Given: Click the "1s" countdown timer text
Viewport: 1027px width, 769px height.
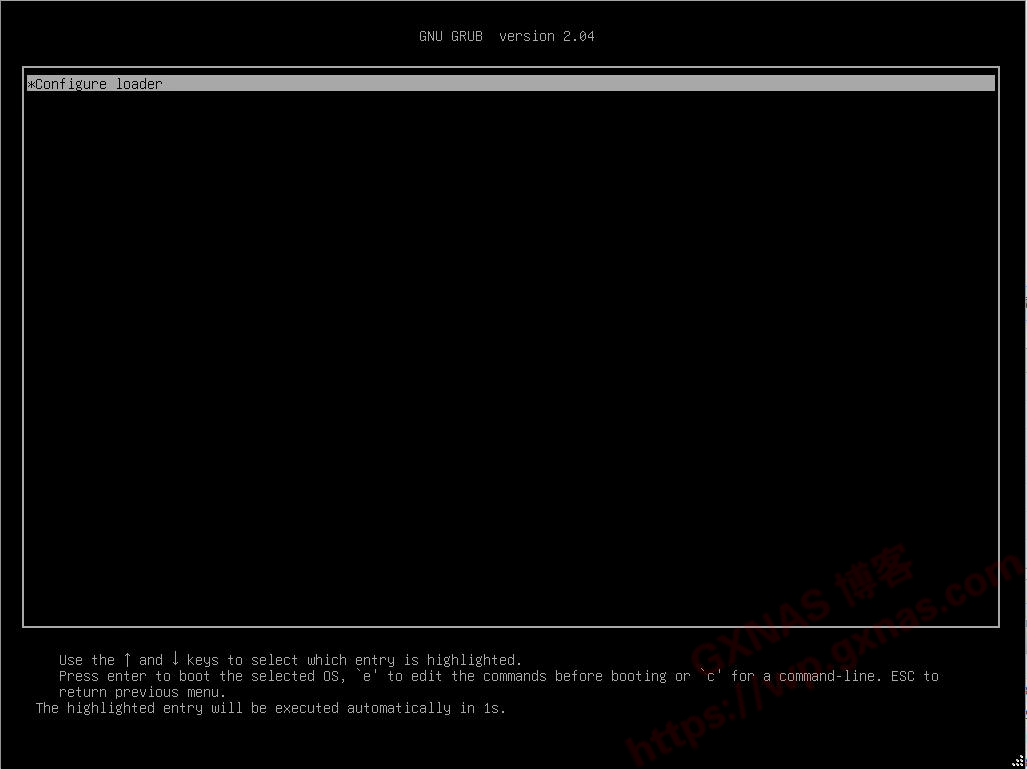Looking at the screenshot, I should 494,708.
